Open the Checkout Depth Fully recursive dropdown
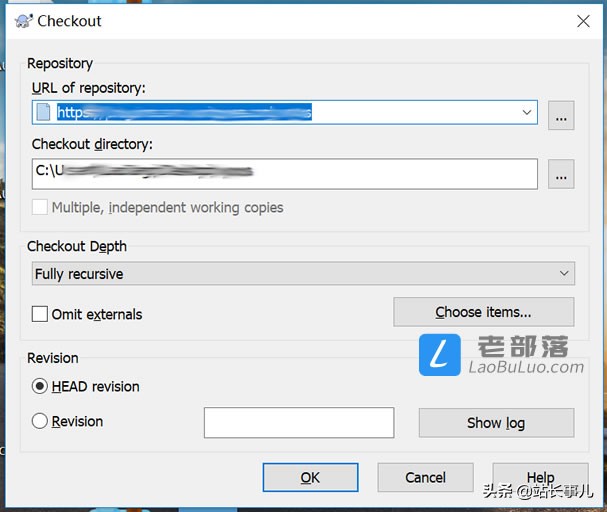The width and height of the screenshot is (607, 512). (303, 274)
